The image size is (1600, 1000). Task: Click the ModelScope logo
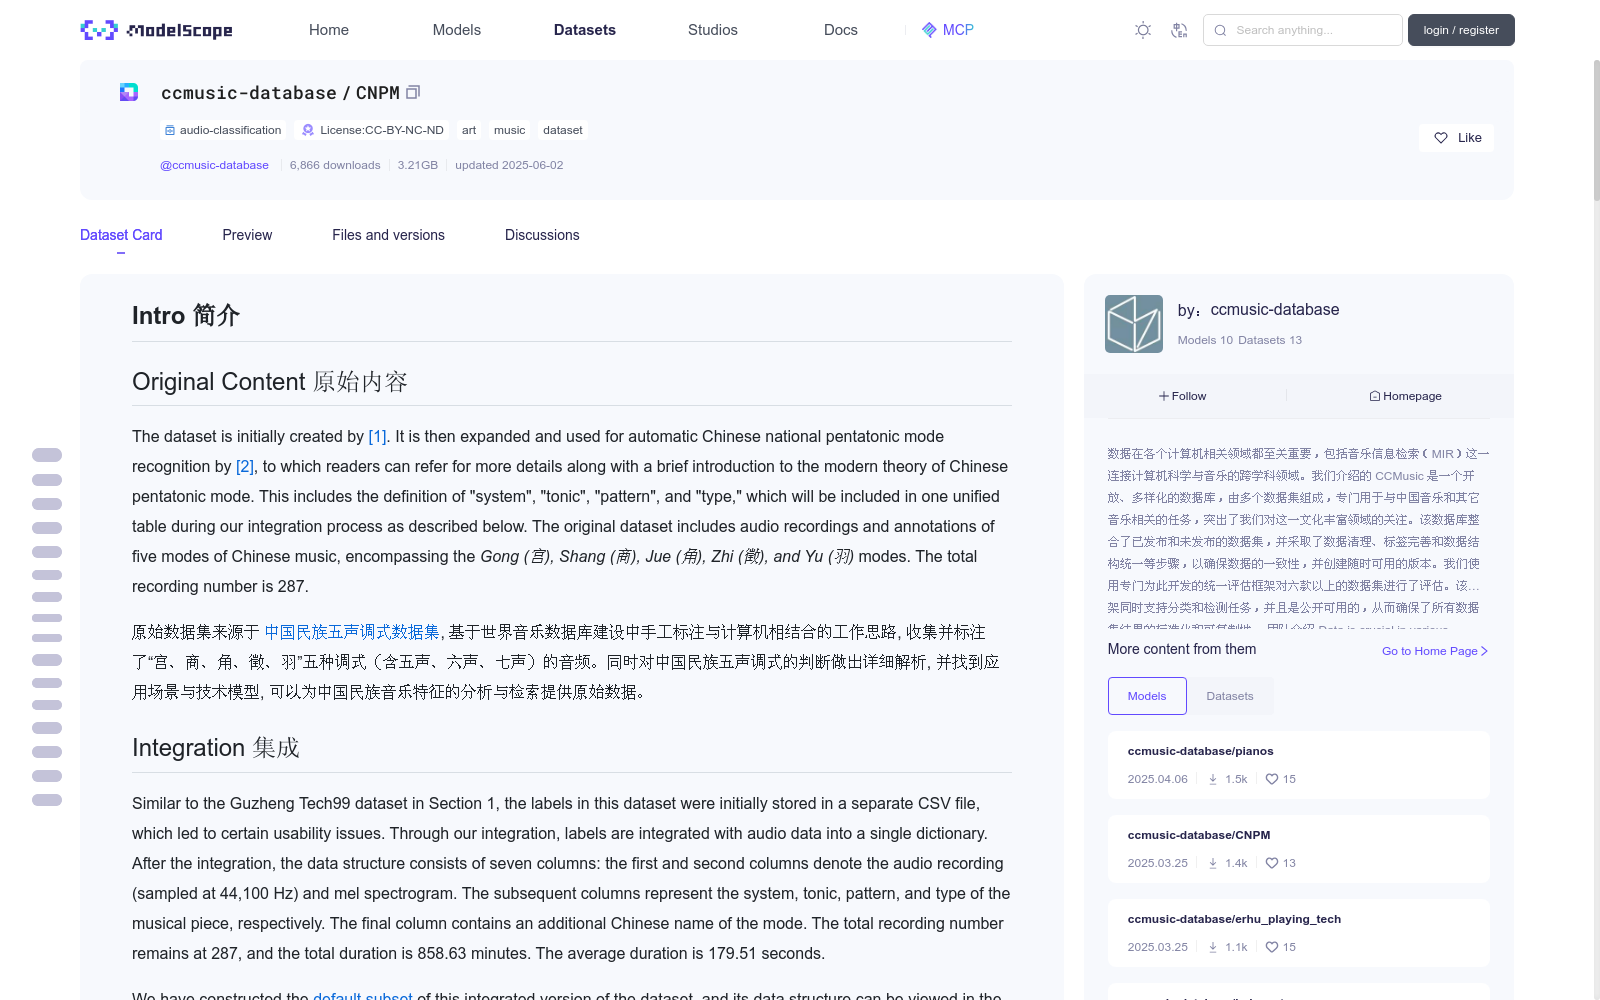(156, 30)
